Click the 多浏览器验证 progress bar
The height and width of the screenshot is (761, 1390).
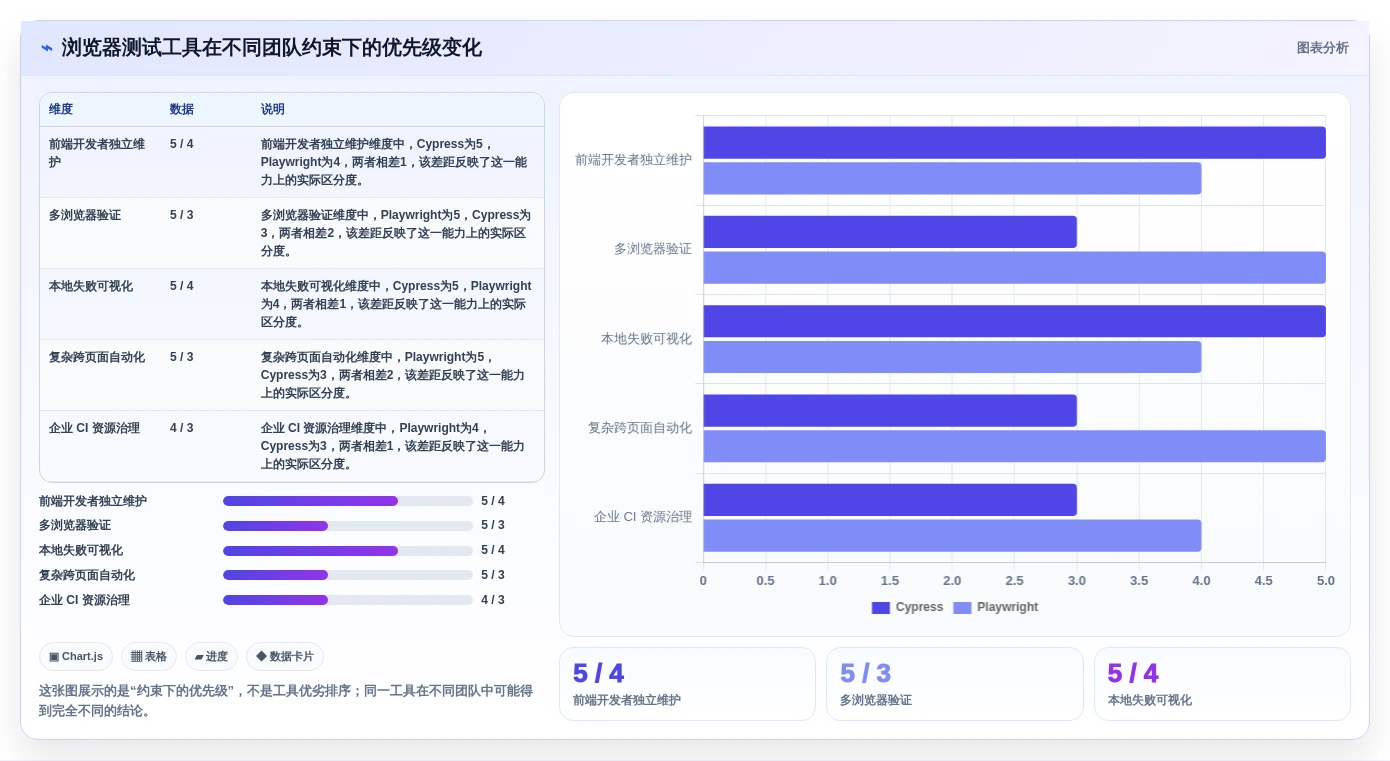click(x=348, y=526)
